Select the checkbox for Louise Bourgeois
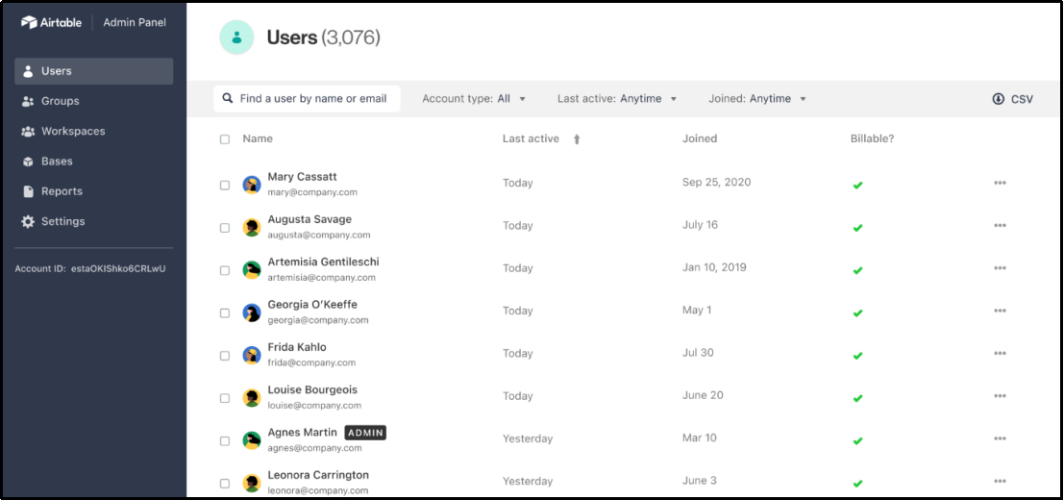This screenshot has height=500, width=1064. tap(225, 398)
